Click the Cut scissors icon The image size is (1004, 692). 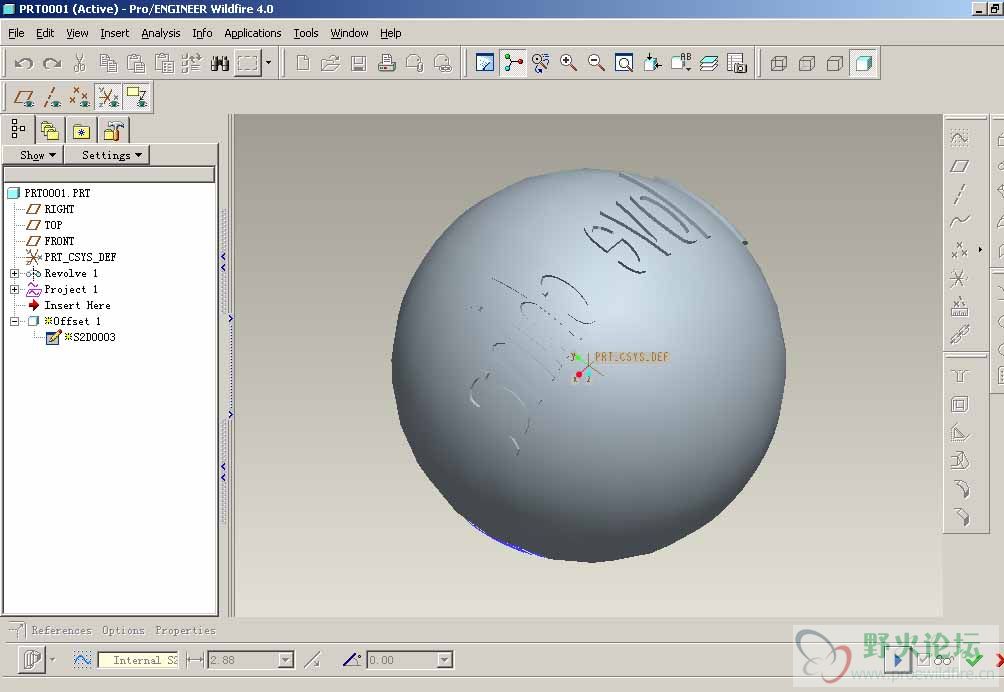80,63
